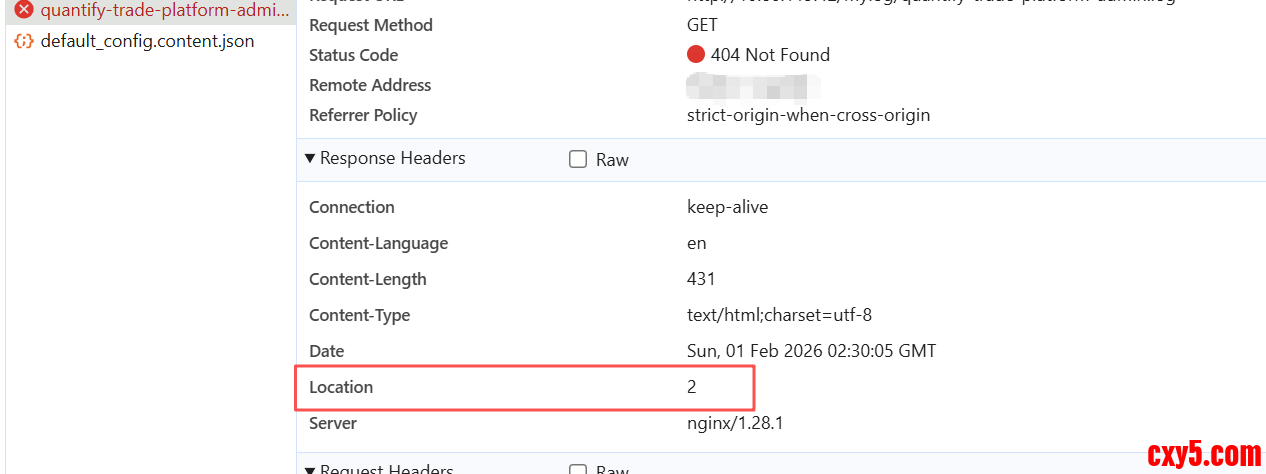
Task: Collapse the Response Headers section
Action: click(x=311, y=158)
